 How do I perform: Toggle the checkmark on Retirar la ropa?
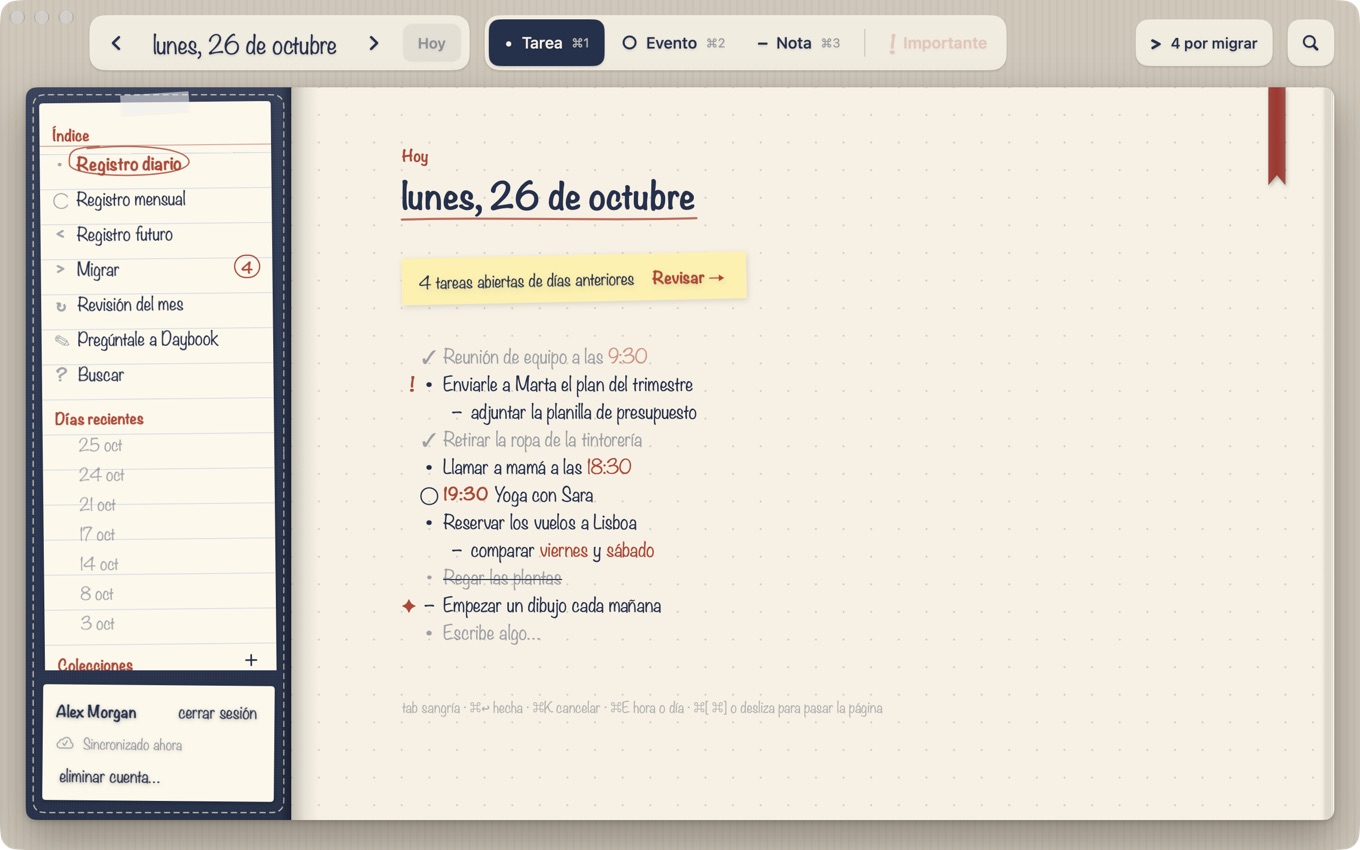[x=429, y=440]
